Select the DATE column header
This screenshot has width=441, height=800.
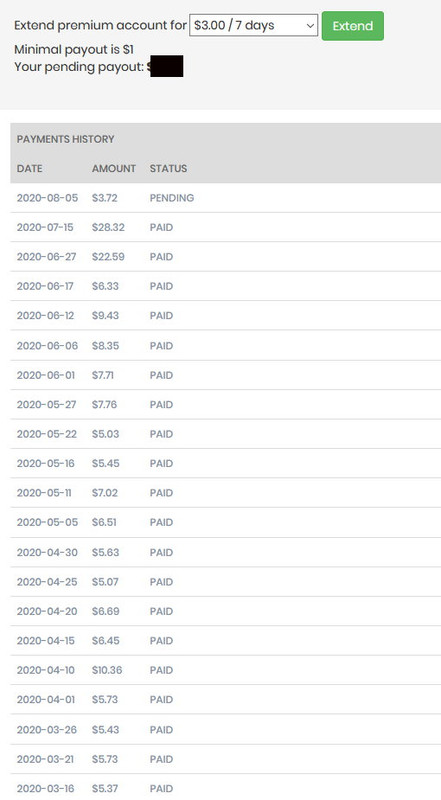(30, 168)
